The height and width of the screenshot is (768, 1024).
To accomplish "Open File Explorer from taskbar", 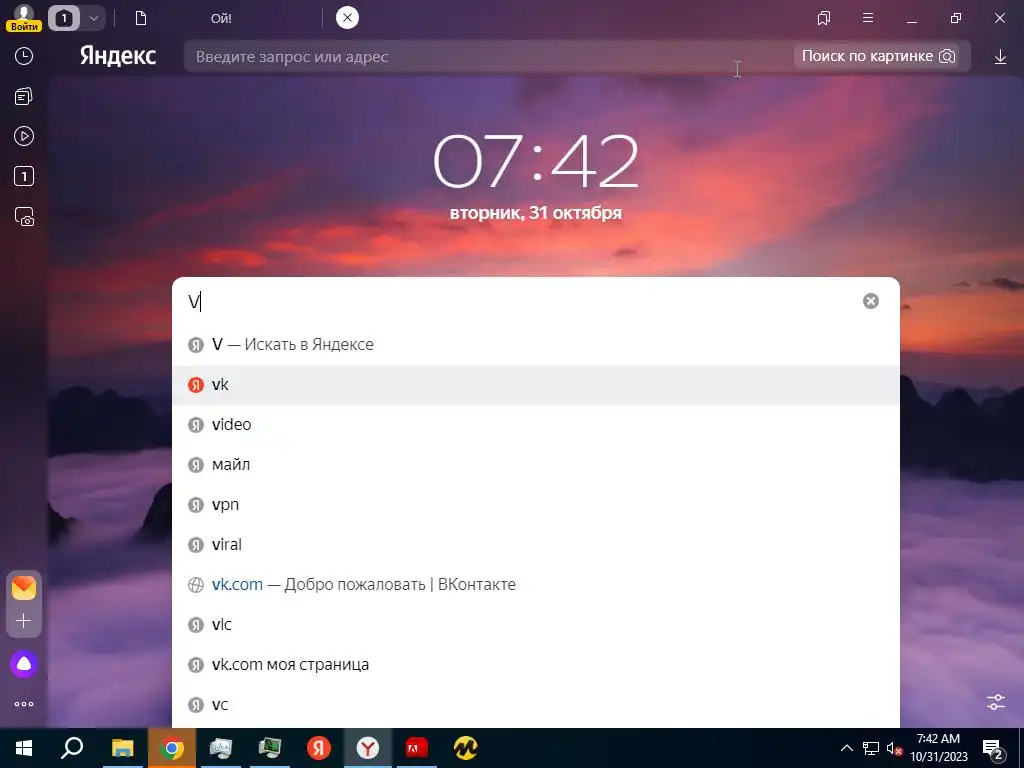I will click(x=122, y=748).
